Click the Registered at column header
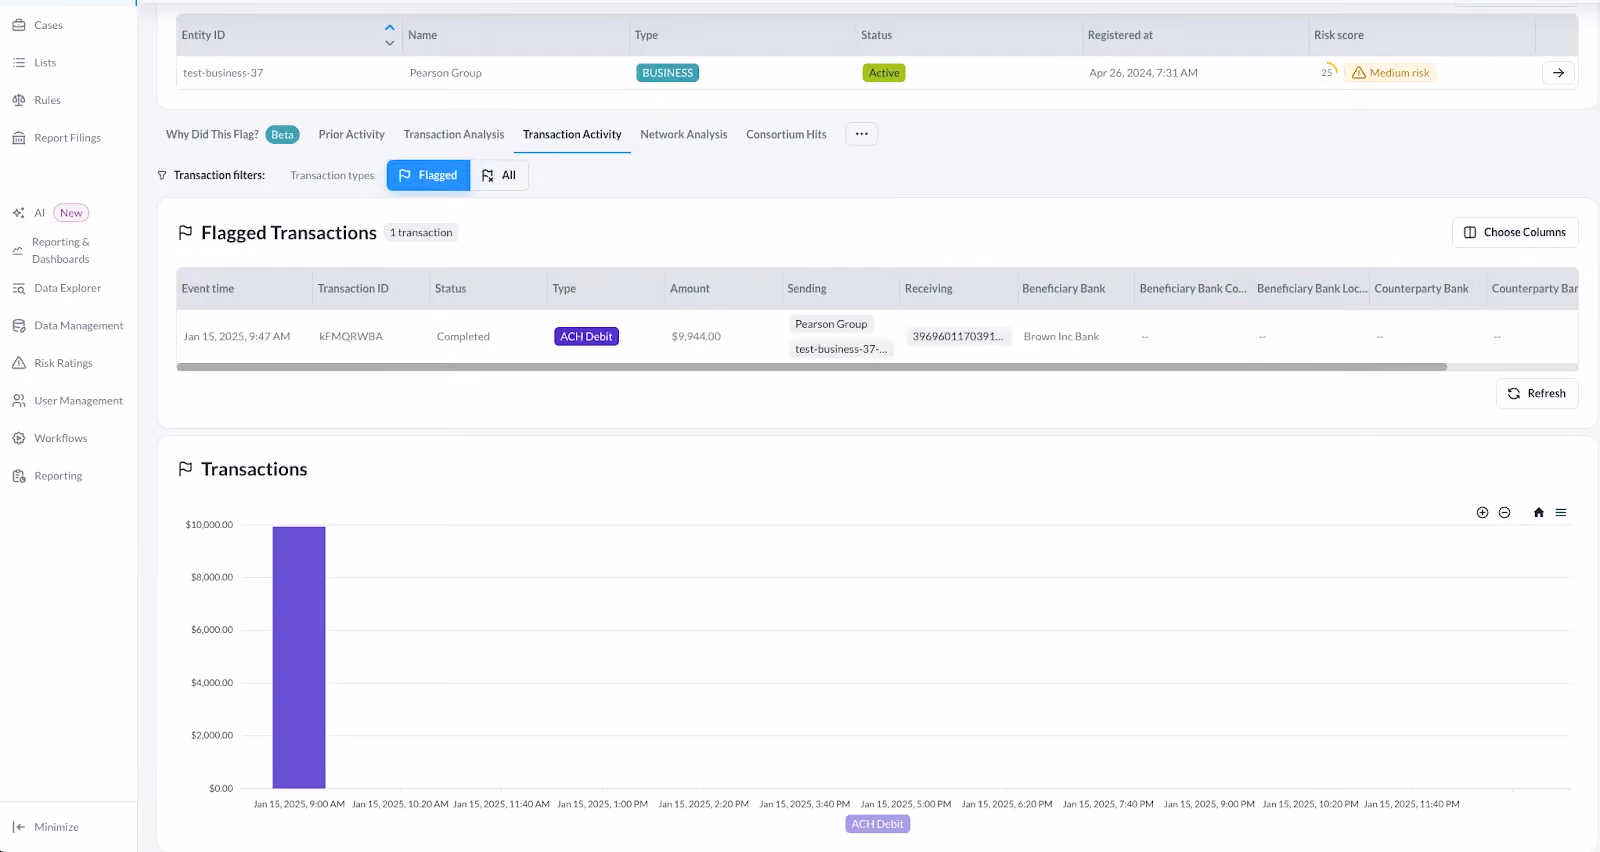The width and height of the screenshot is (1600, 852). pyautogui.click(x=1196, y=35)
